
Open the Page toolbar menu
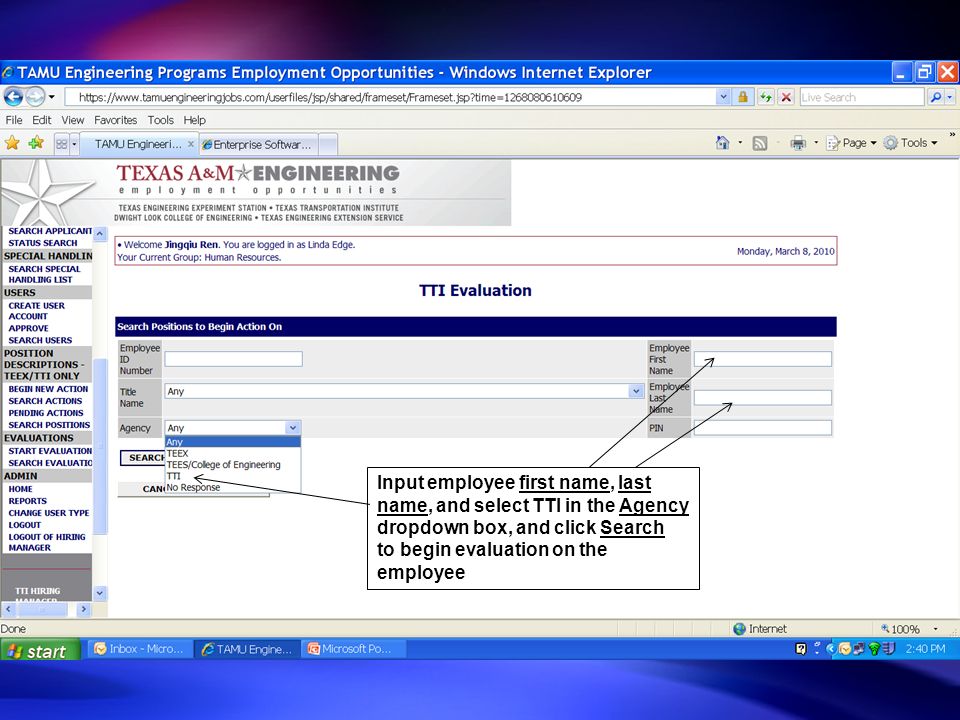click(852, 143)
